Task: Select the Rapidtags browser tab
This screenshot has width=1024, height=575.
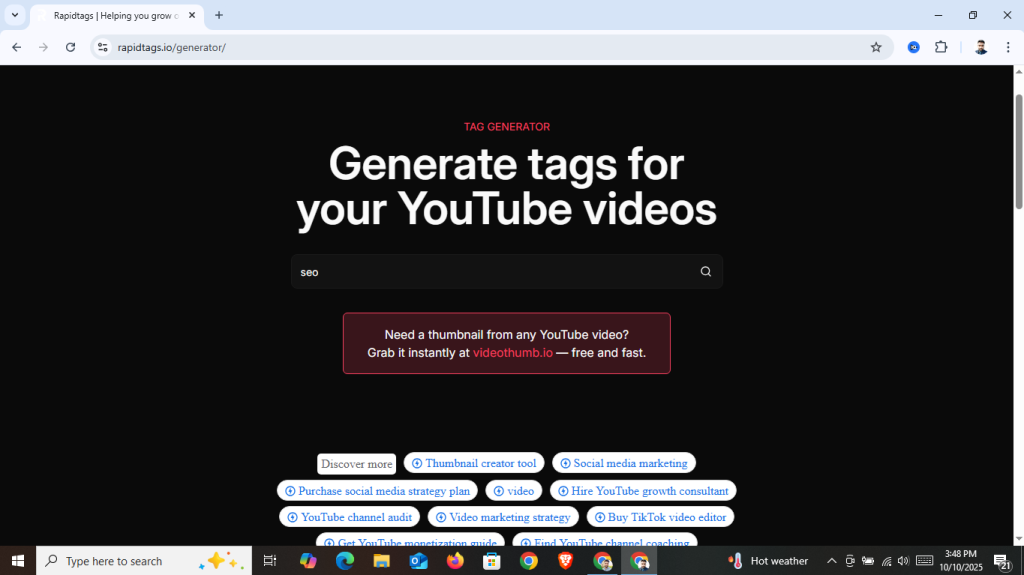Action: [110, 15]
